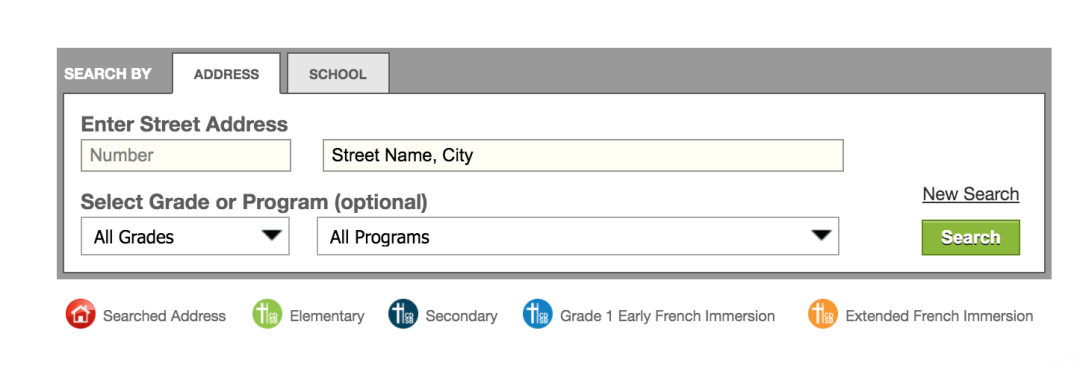Click the New Search link
1080x366 pixels.
tap(970, 194)
